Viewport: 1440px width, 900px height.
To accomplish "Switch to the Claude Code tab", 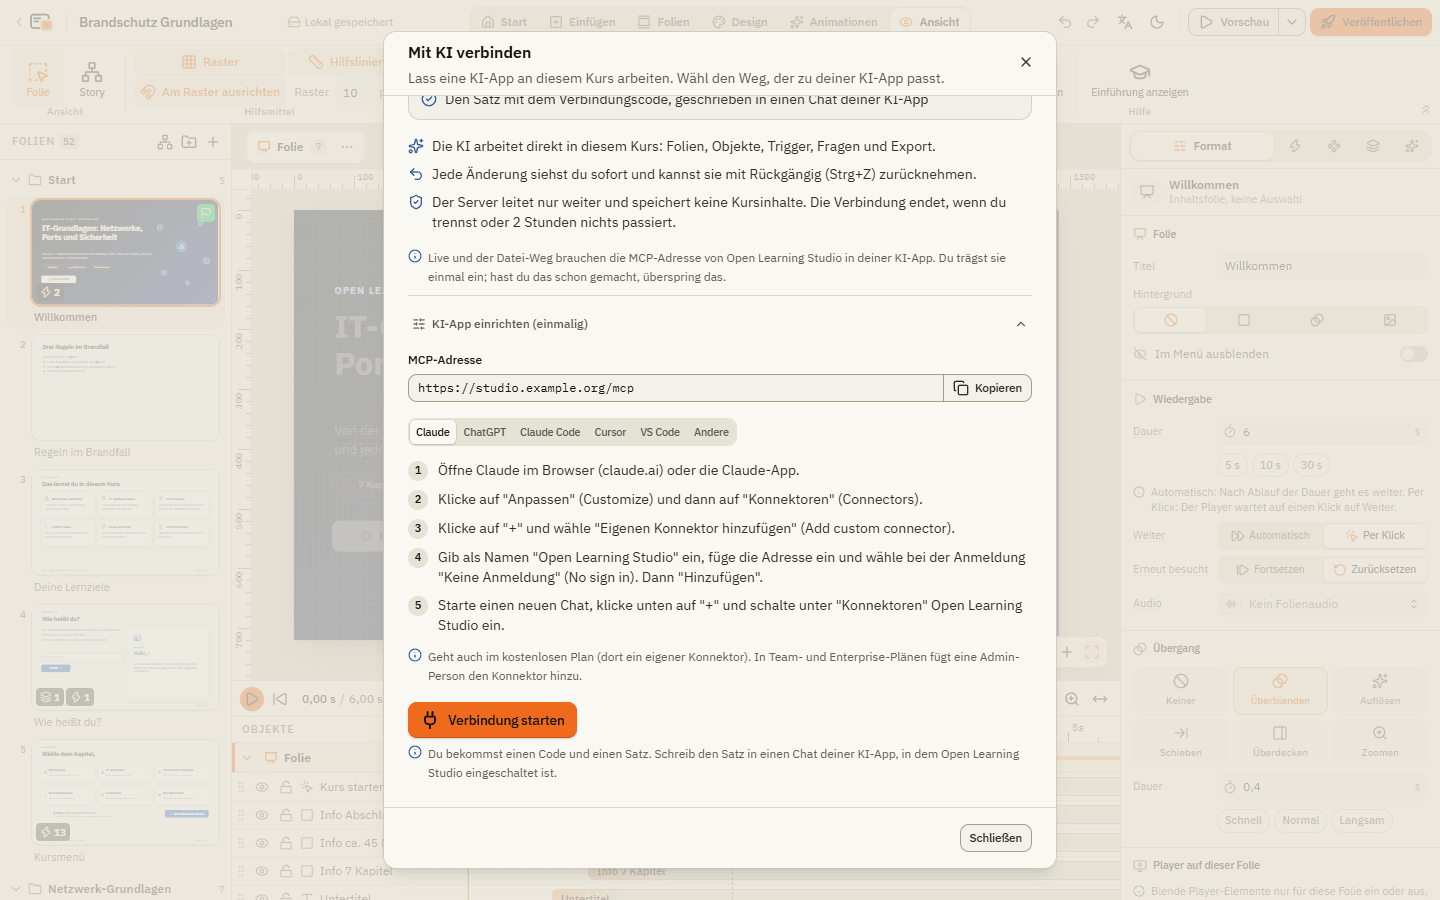I will pyautogui.click(x=550, y=432).
